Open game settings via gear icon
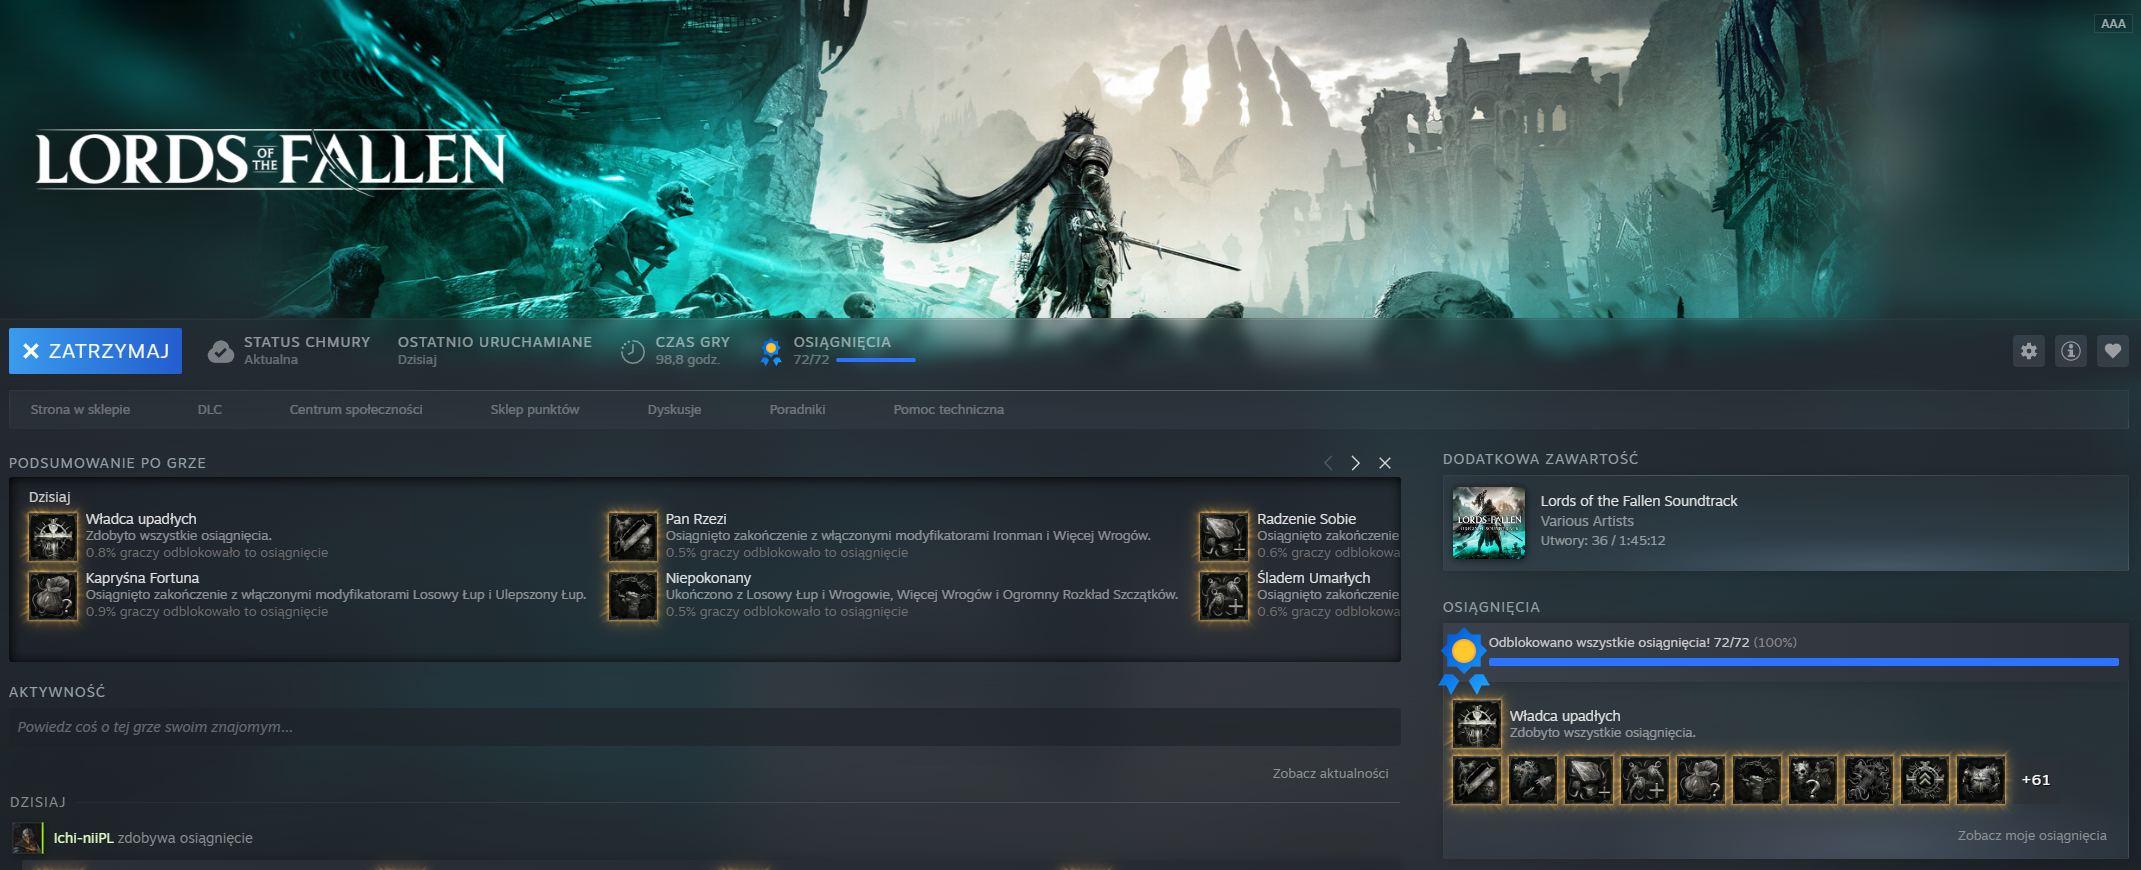Screen dimensions: 2141x870 coord(2028,351)
